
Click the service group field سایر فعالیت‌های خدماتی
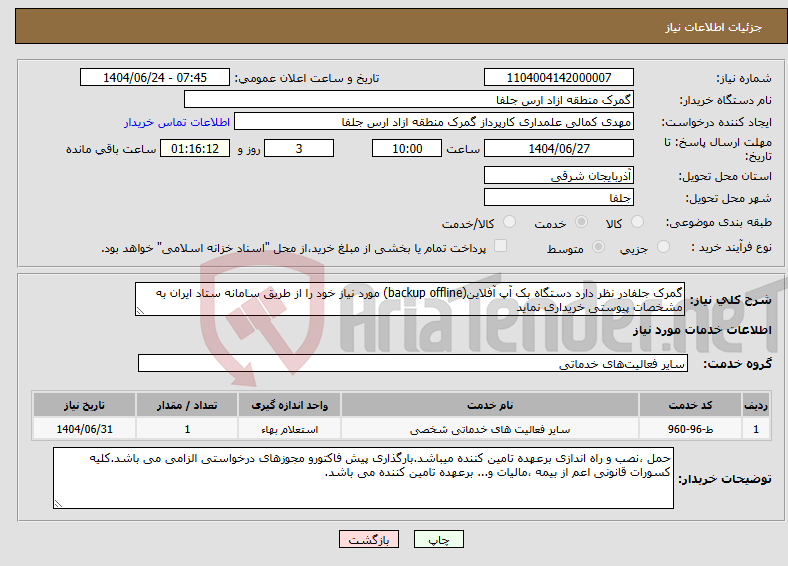[413, 363]
